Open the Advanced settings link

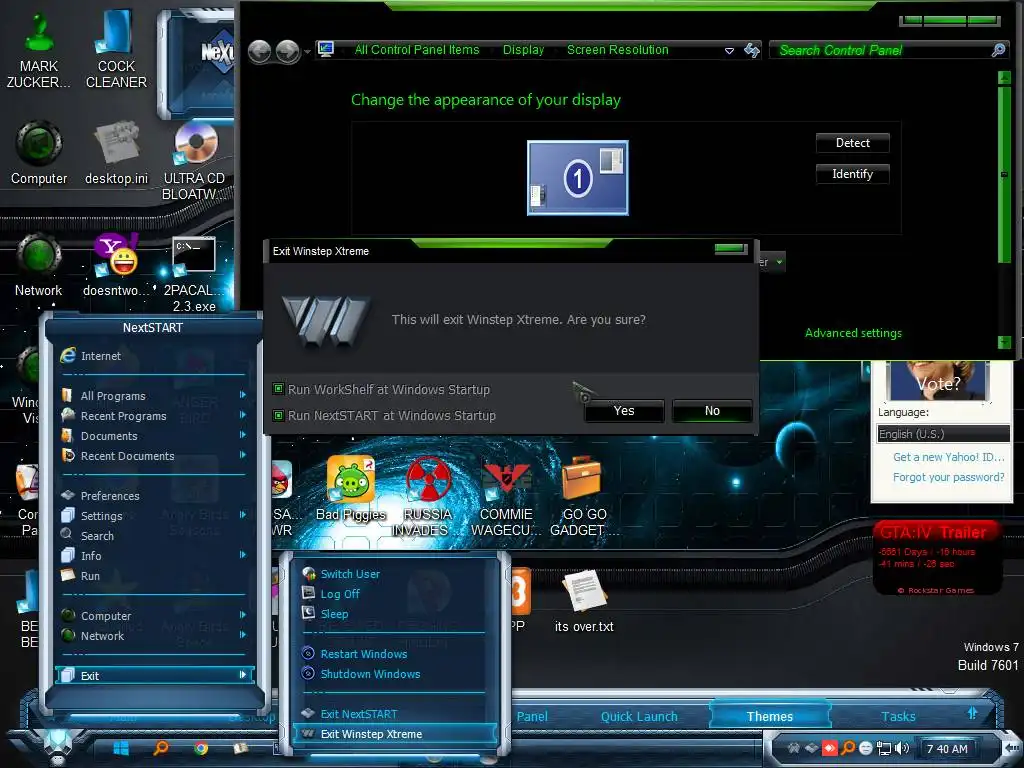[853, 333]
